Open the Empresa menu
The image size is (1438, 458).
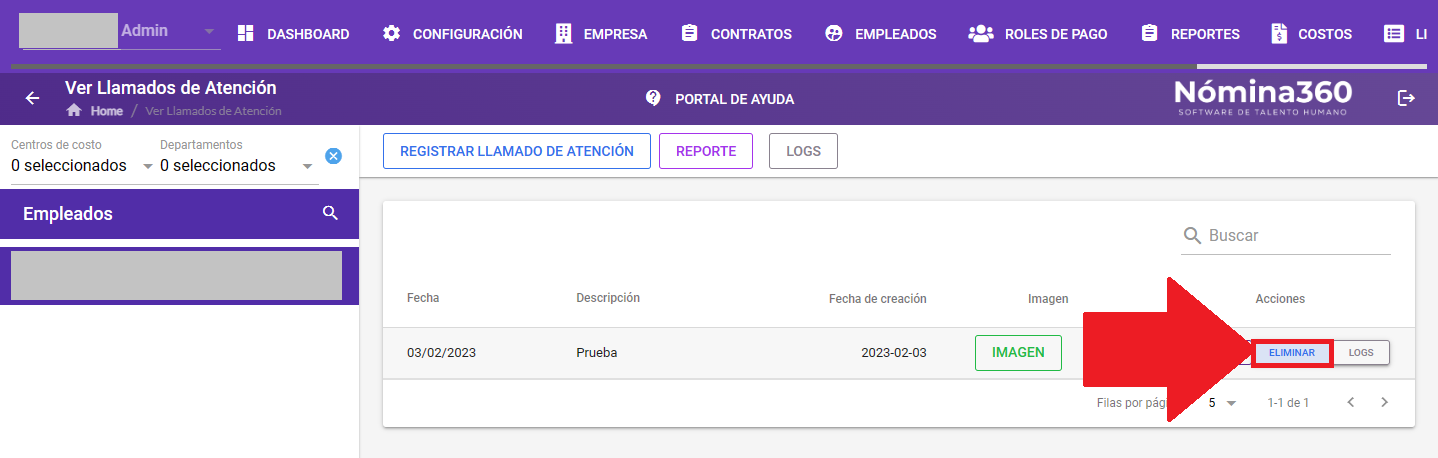(601, 34)
